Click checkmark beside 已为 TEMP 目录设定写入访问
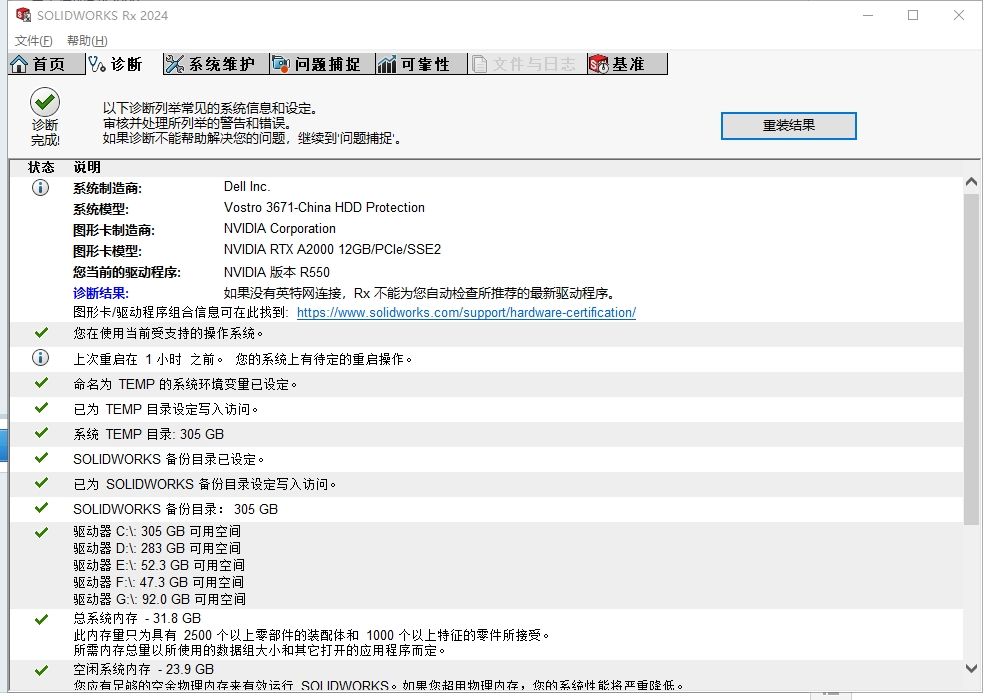 pyautogui.click(x=42, y=408)
